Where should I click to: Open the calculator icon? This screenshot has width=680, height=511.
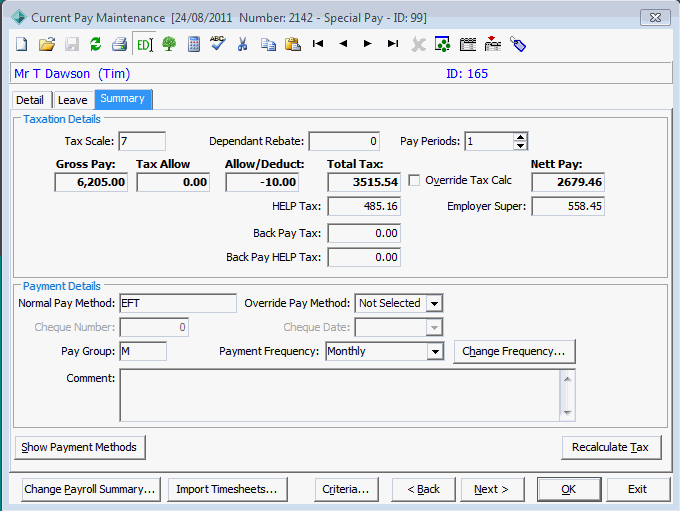click(194, 44)
